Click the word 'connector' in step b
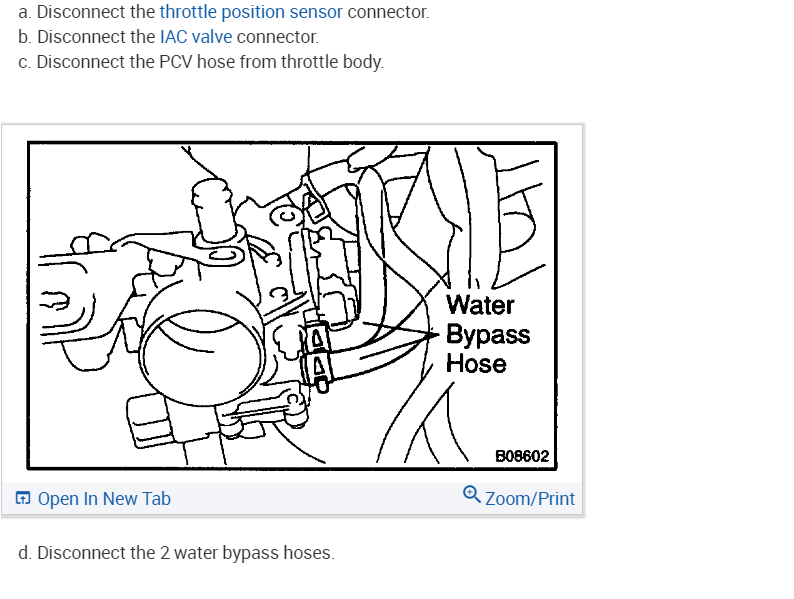 [x=277, y=37]
